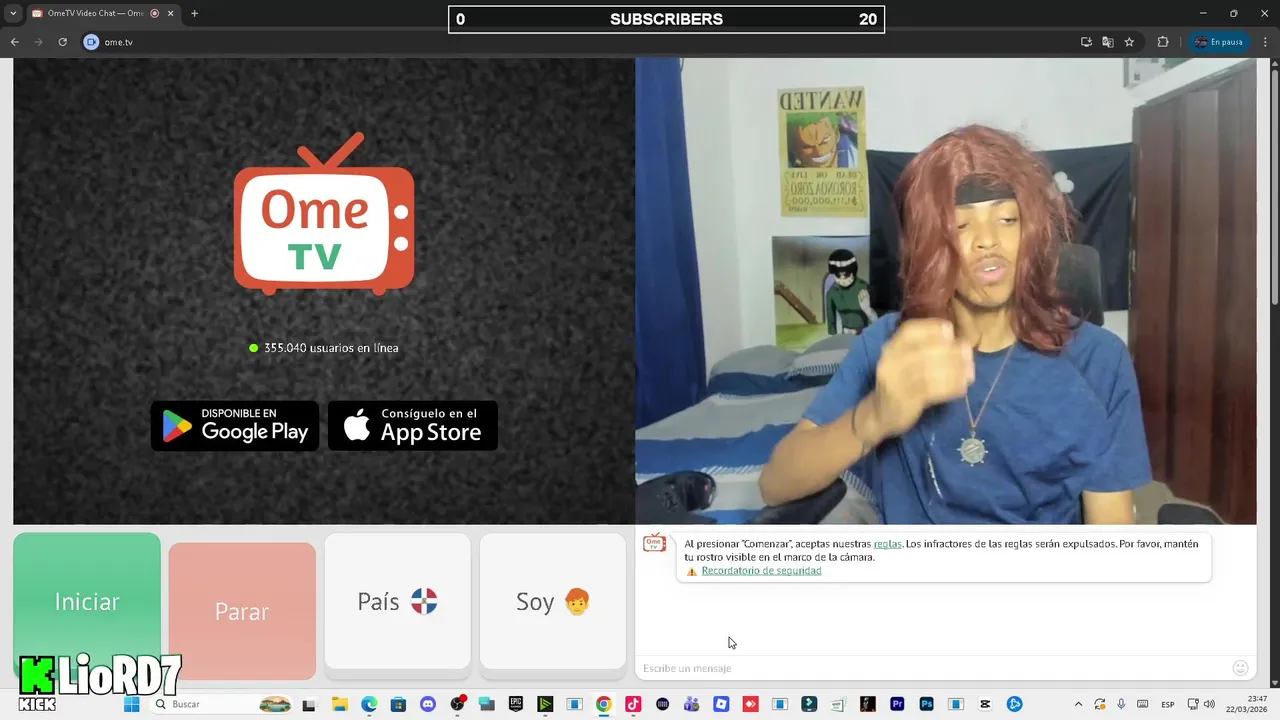The height and width of the screenshot is (720, 1280).
Task: Click the camera site-info icon in address bar
Action: click(x=91, y=42)
